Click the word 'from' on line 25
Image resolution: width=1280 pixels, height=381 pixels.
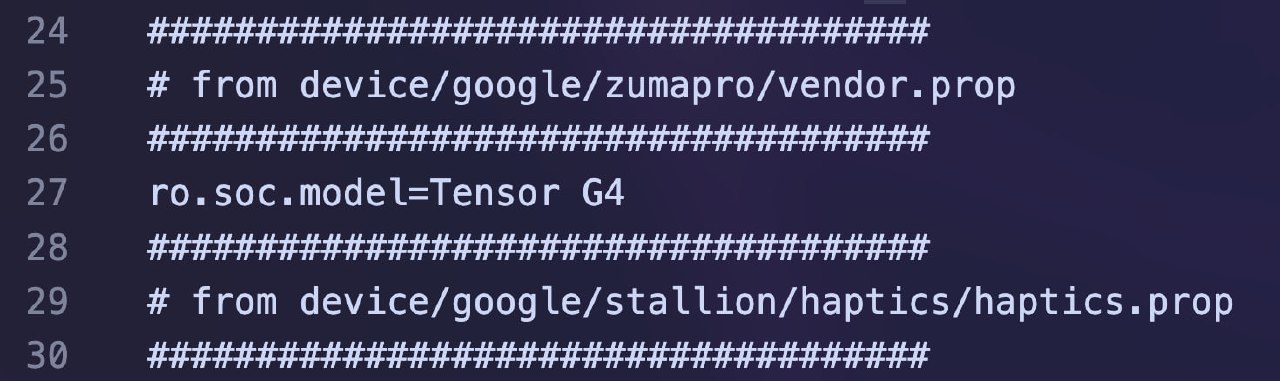pos(235,85)
